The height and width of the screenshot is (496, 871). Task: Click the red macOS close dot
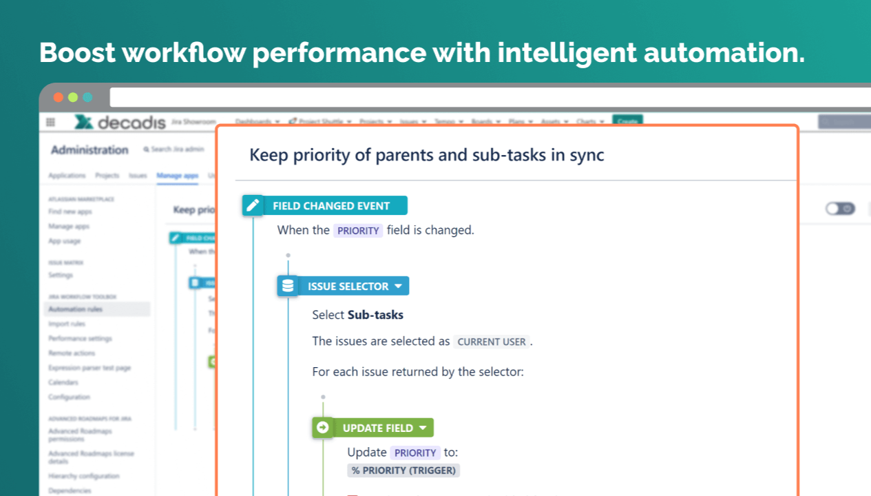point(58,97)
